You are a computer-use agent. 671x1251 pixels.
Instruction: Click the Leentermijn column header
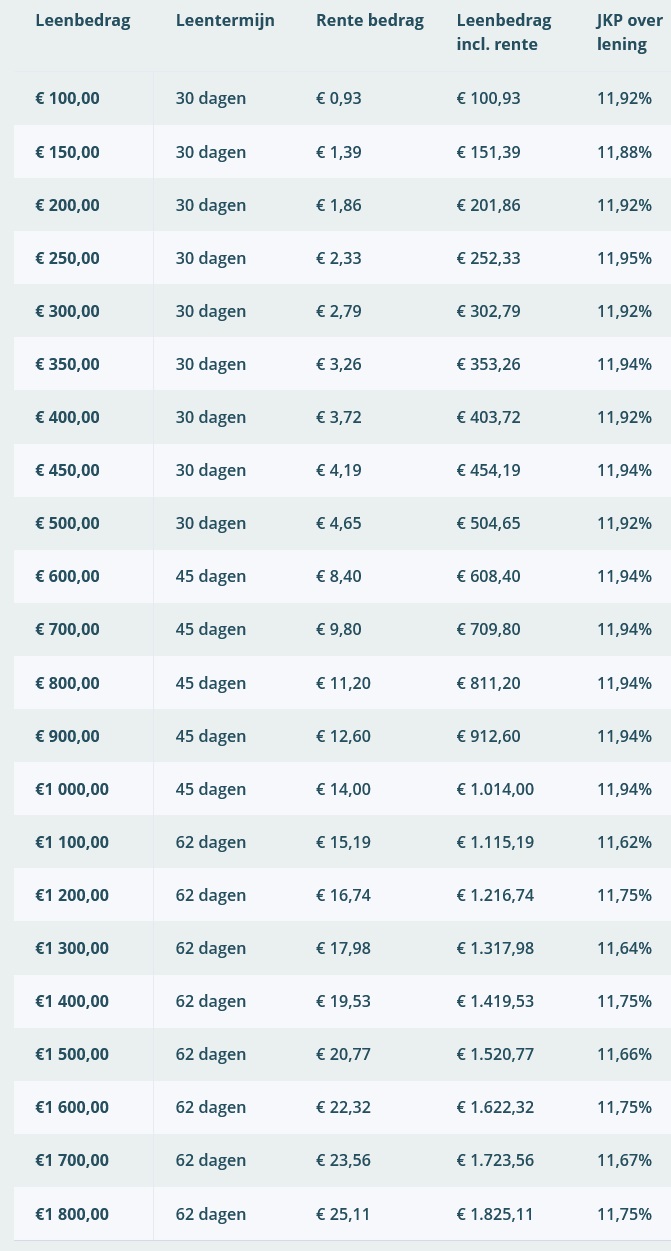click(x=225, y=20)
